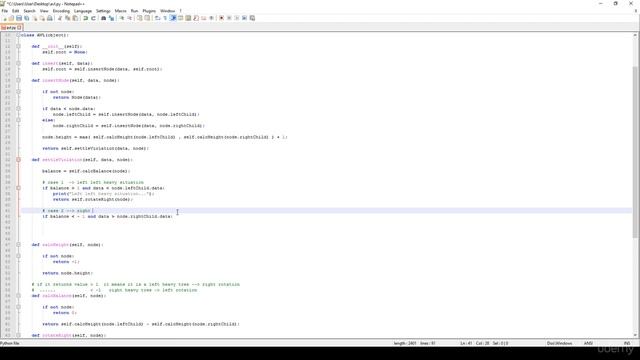Collapse the class AVL fold marker
Viewport: 640px width, 360px height.
click(x=18, y=35)
